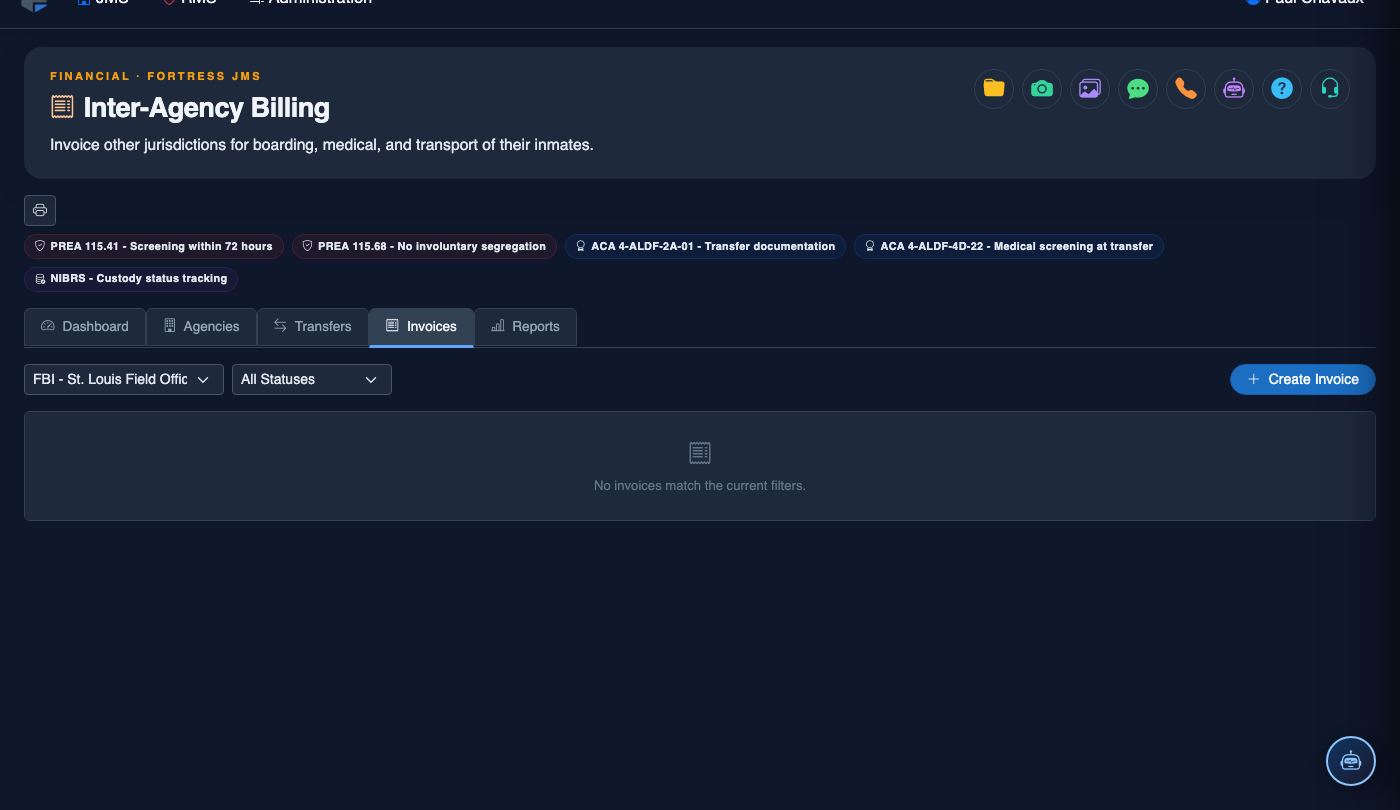
Task: Click the teal headset support icon
Action: tap(1330, 89)
